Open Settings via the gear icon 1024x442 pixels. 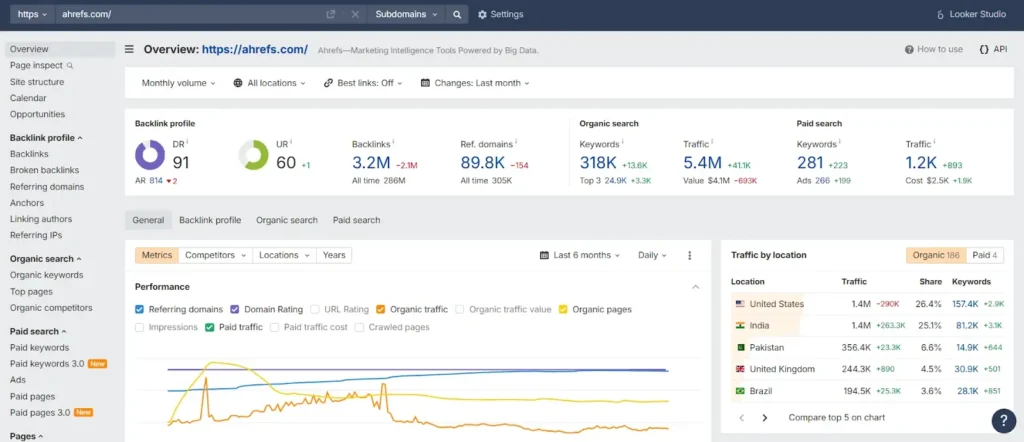coord(483,14)
